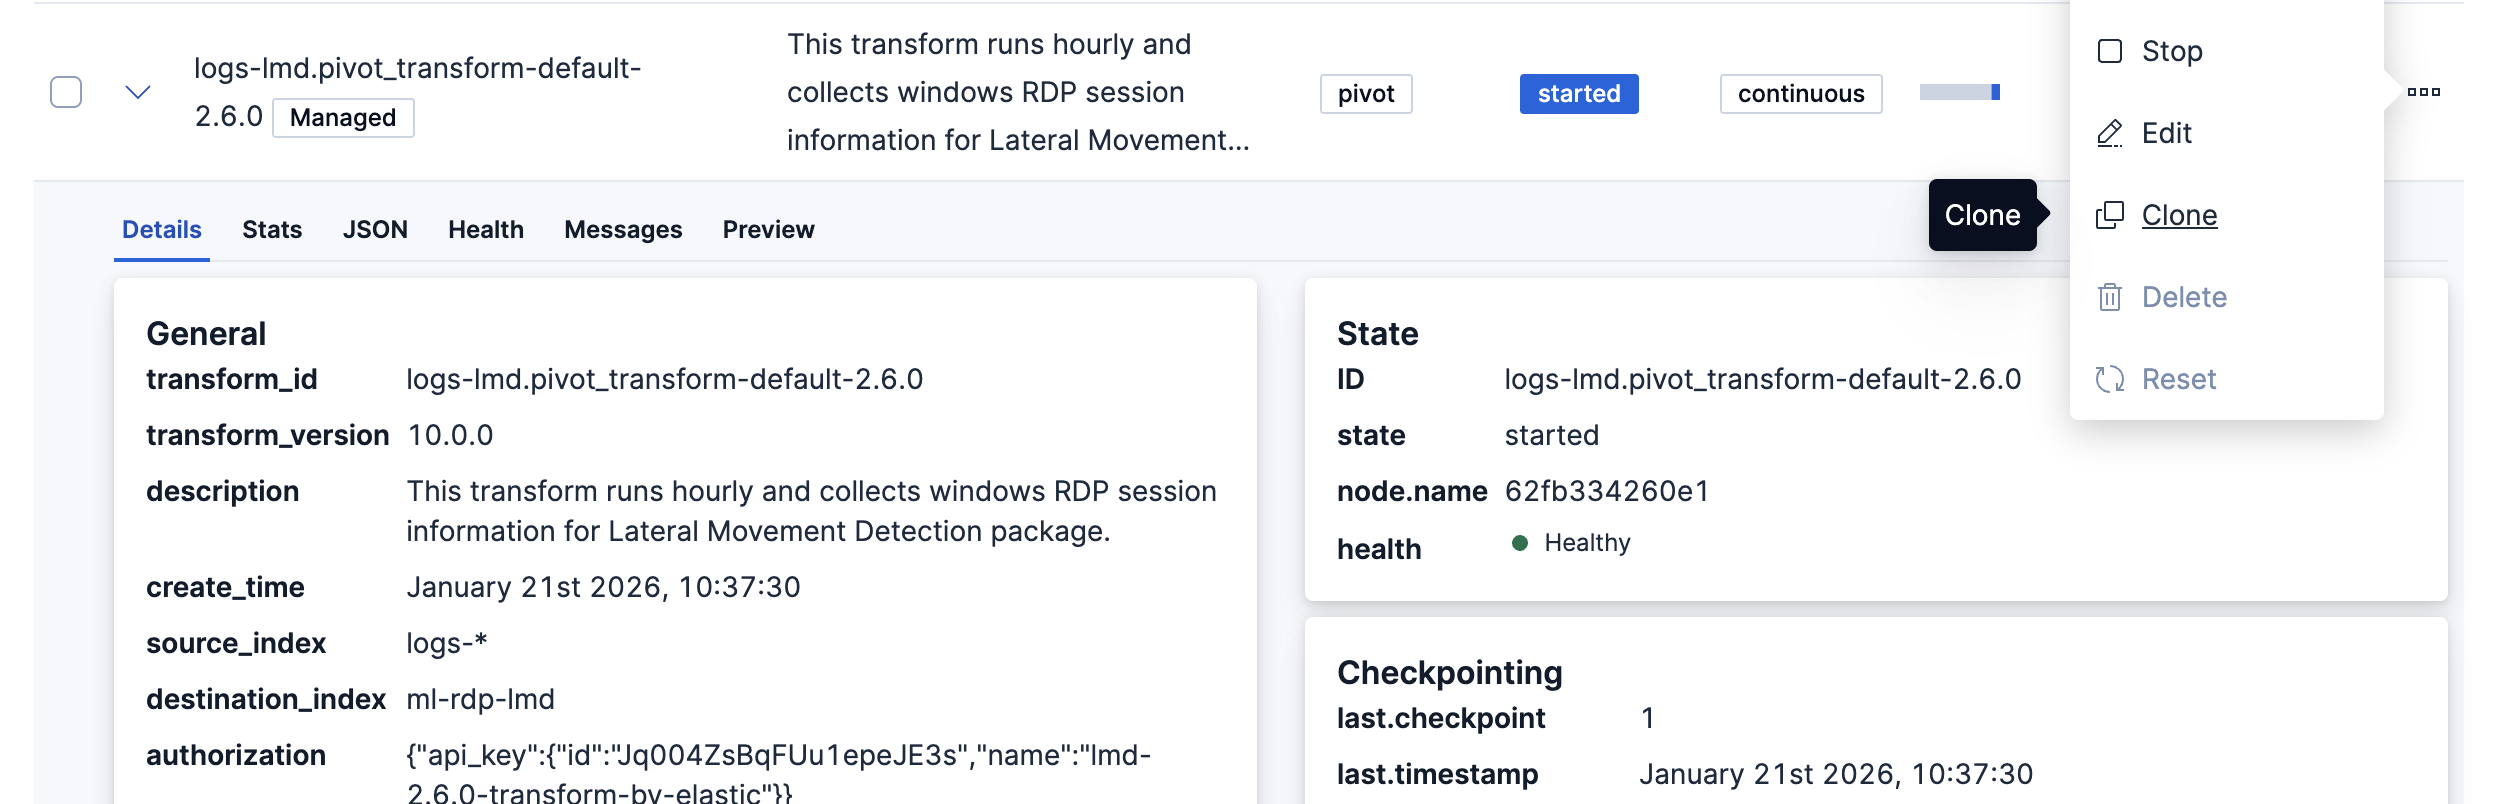Image resolution: width=2510 pixels, height=804 pixels.
Task: Click the Managed badge
Action: pos(343,118)
